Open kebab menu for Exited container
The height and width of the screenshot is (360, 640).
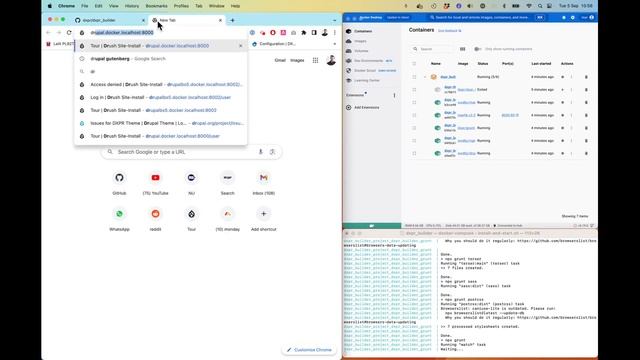(571, 89)
